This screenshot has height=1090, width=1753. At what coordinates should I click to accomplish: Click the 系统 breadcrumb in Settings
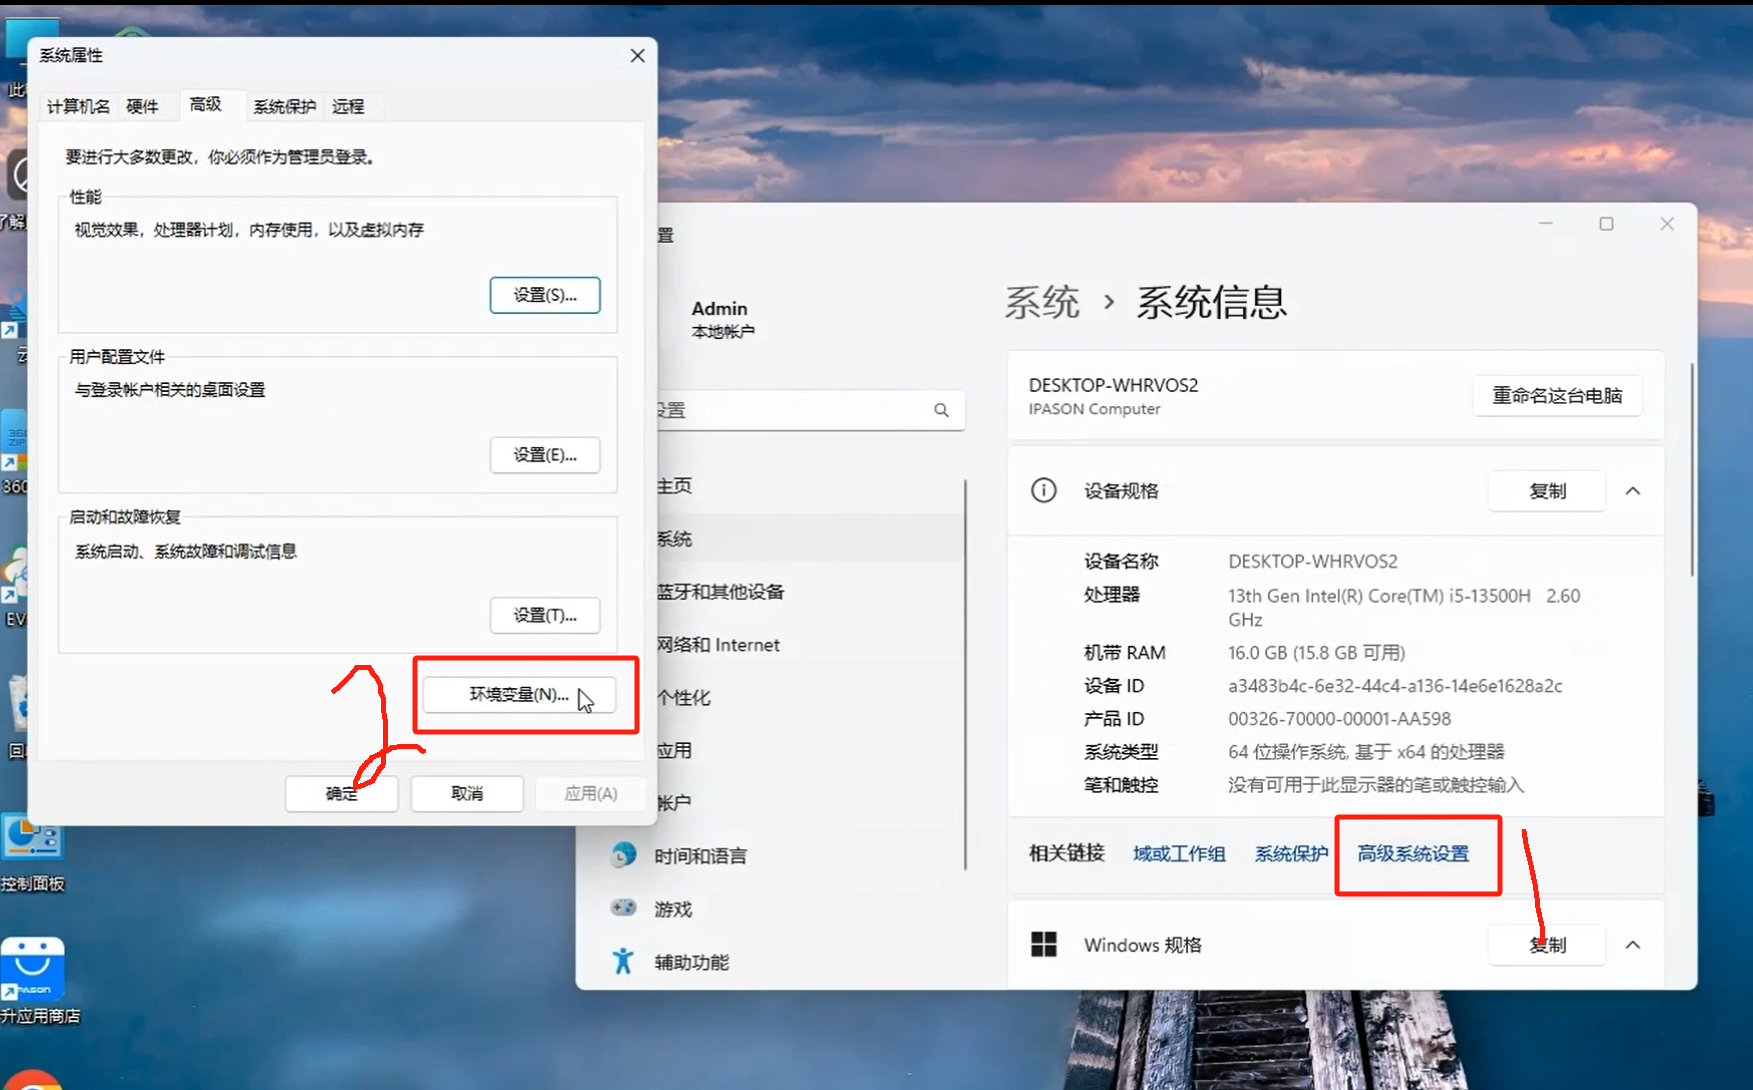coord(1042,302)
